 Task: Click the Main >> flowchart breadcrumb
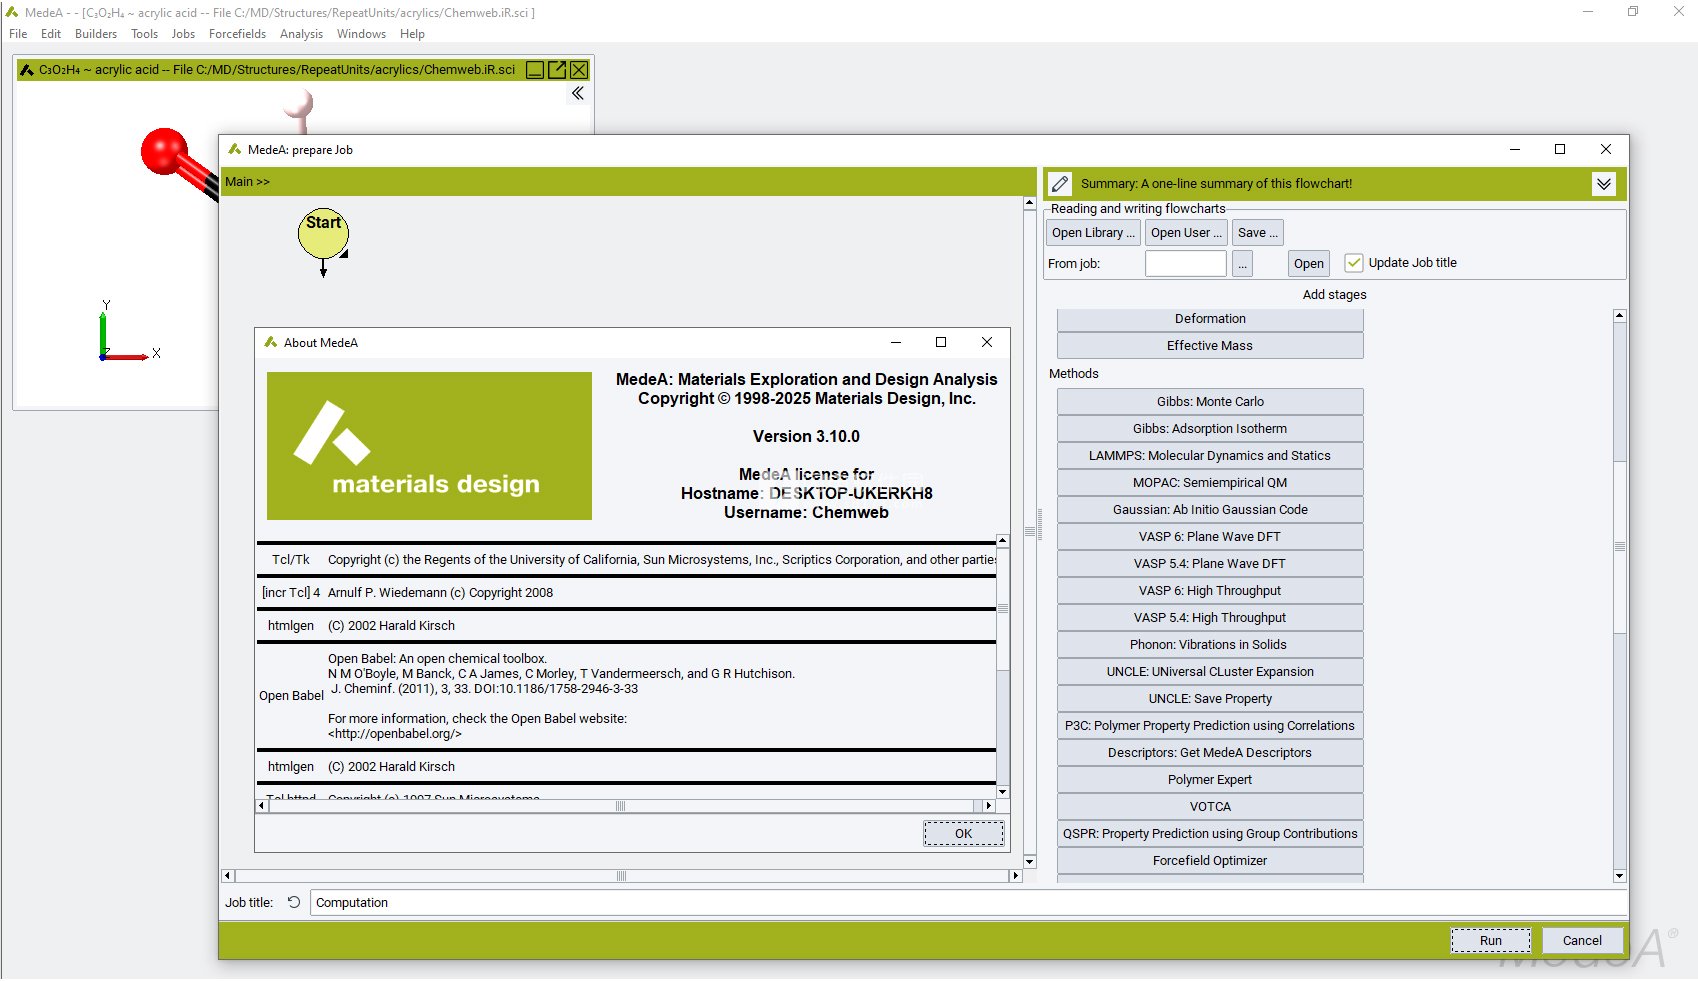pyautogui.click(x=247, y=182)
